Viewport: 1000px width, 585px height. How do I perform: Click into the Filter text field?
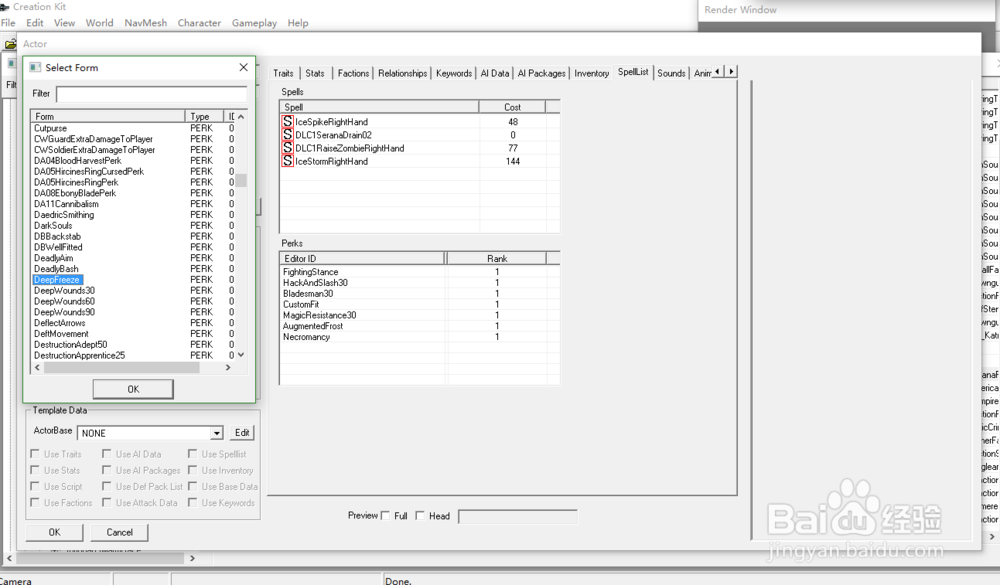152,94
